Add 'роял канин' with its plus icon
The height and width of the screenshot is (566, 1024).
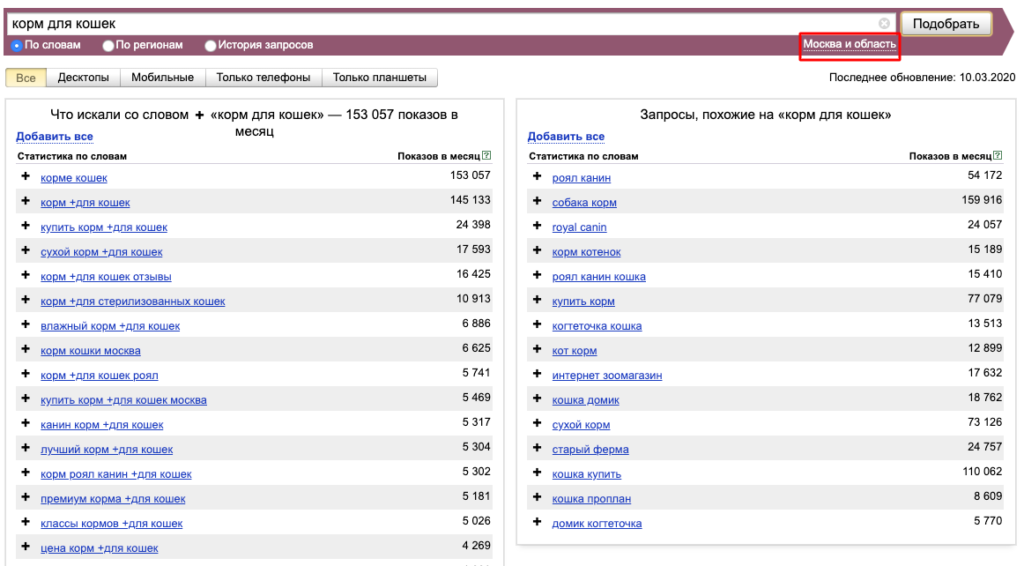pos(537,176)
